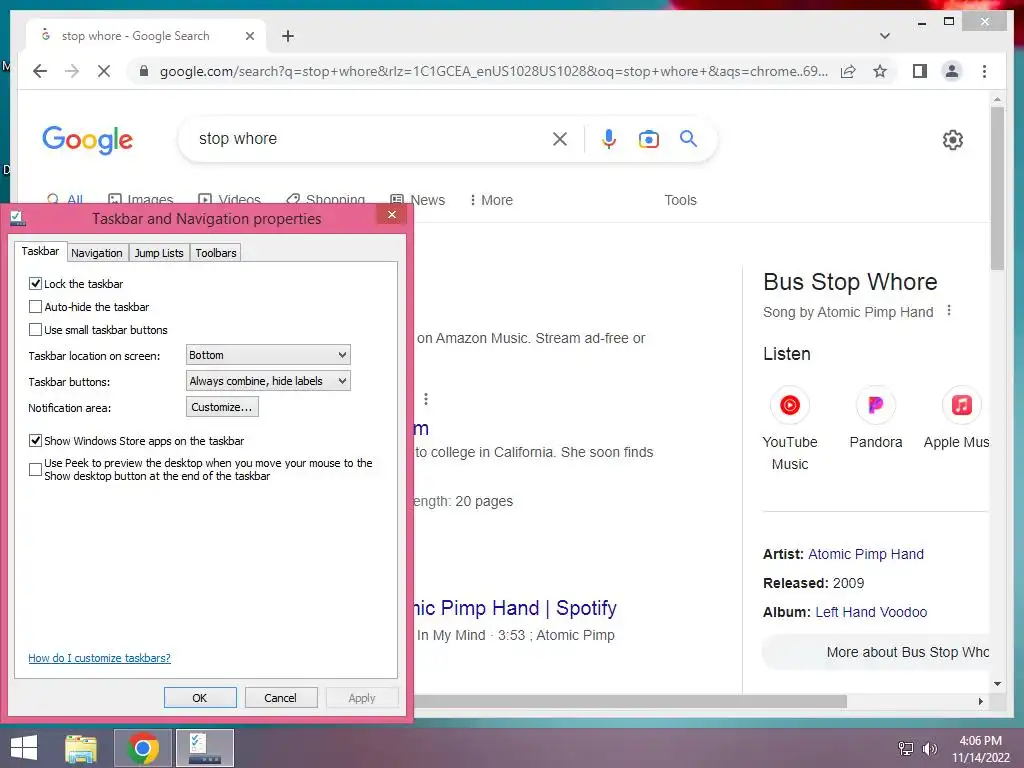The height and width of the screenshot is (768, 1024).
Task: Open the Shopping search tab
Action: coord(326,199)
